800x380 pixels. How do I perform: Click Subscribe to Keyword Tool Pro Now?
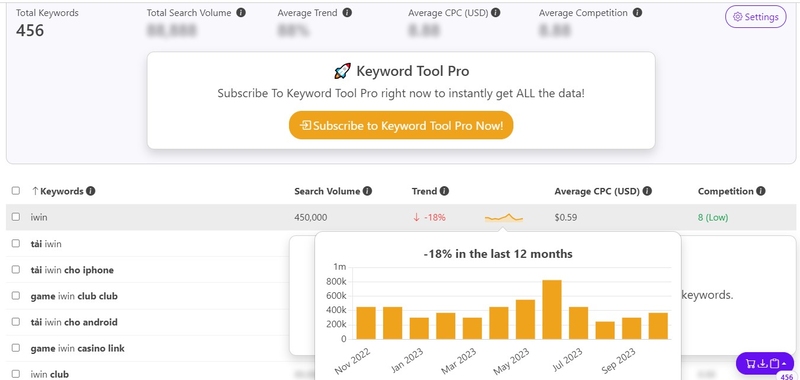pyautogui.click(x=401, y=125)
